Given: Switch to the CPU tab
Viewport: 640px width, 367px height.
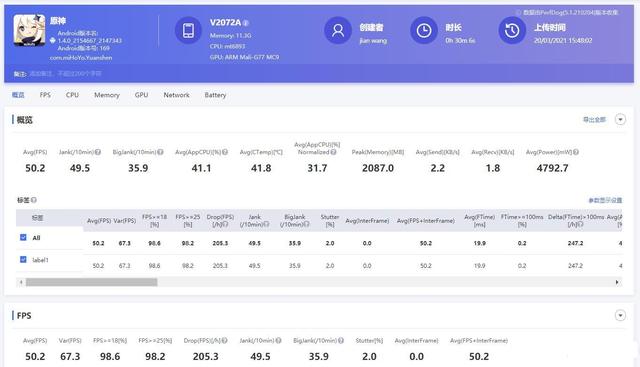Looking at the screenshot, I should click(x=72, y=95).
